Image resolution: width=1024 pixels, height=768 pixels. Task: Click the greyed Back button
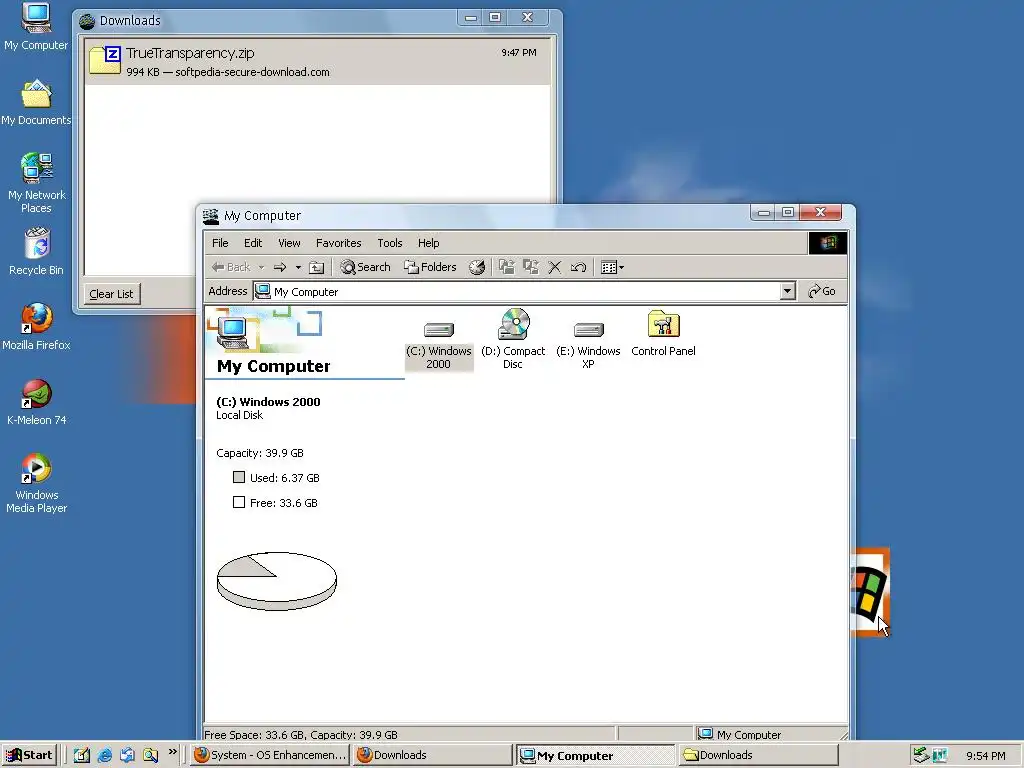coord(231,267)
